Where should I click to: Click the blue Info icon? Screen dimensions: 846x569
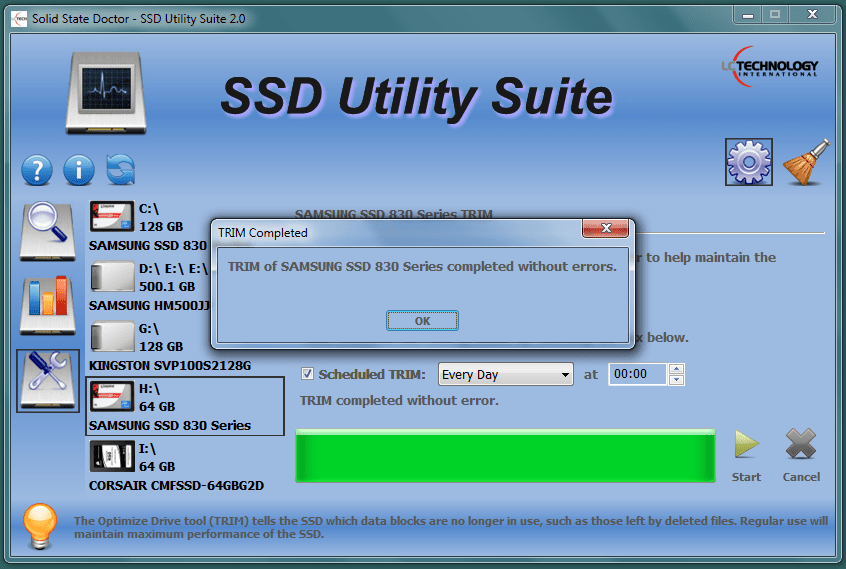pos(79,170)
